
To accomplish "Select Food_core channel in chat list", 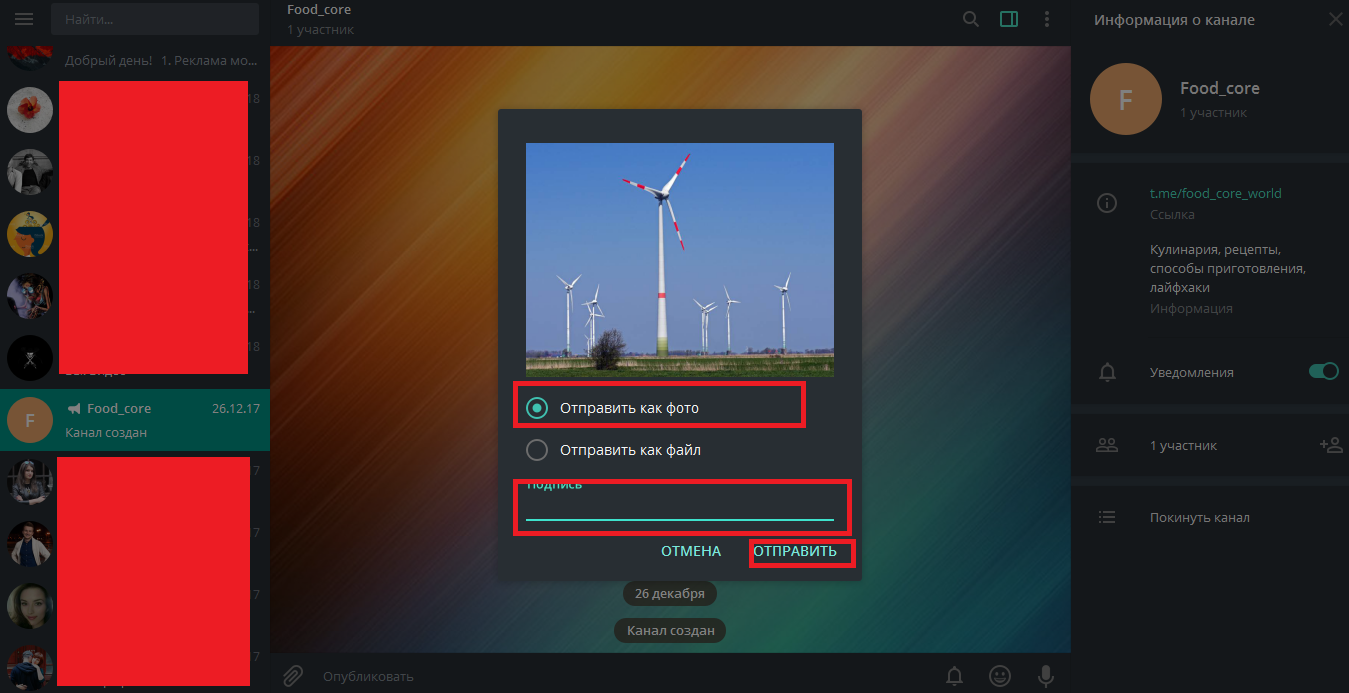I will [135, 420].
